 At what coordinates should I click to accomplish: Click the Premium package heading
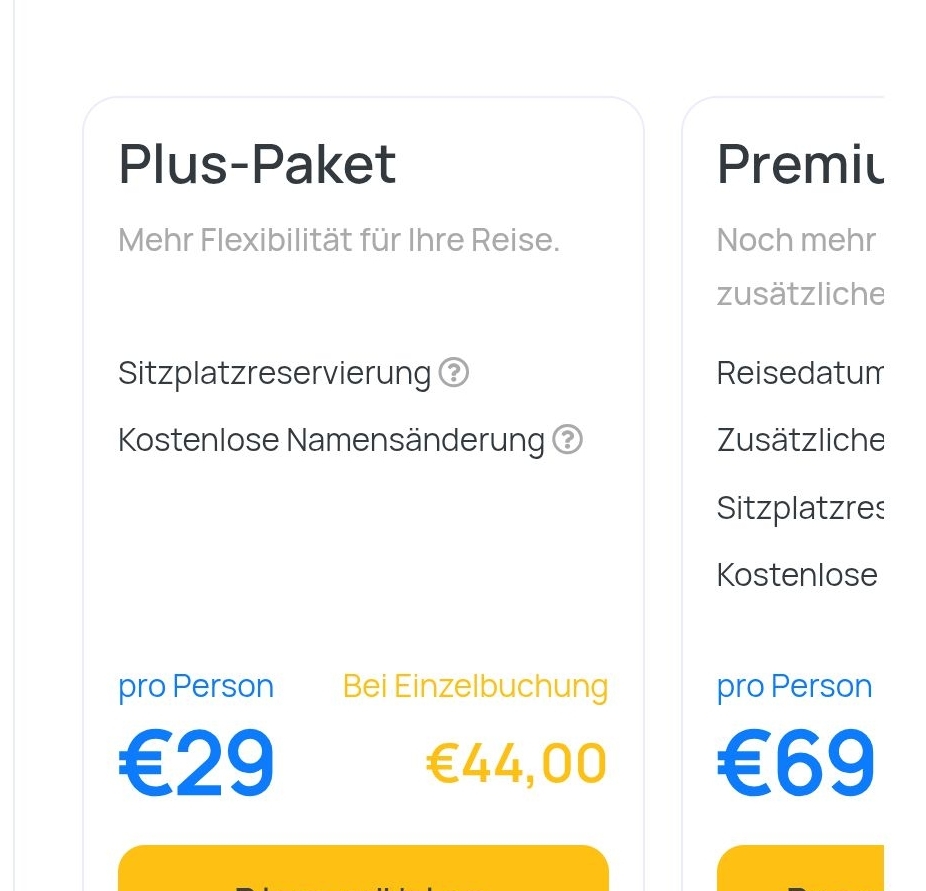(800, 164)
